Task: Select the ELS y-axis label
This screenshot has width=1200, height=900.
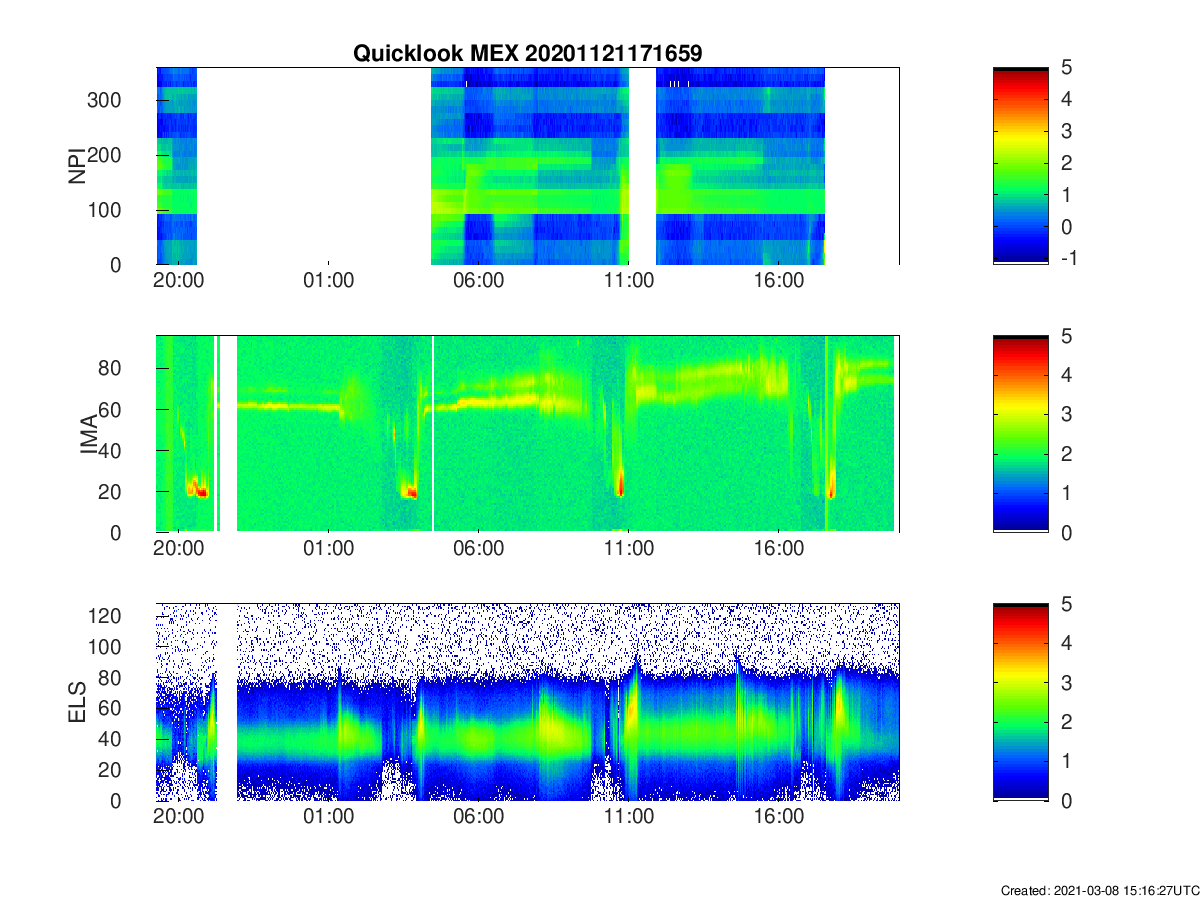Action: [x=76, y=702]
